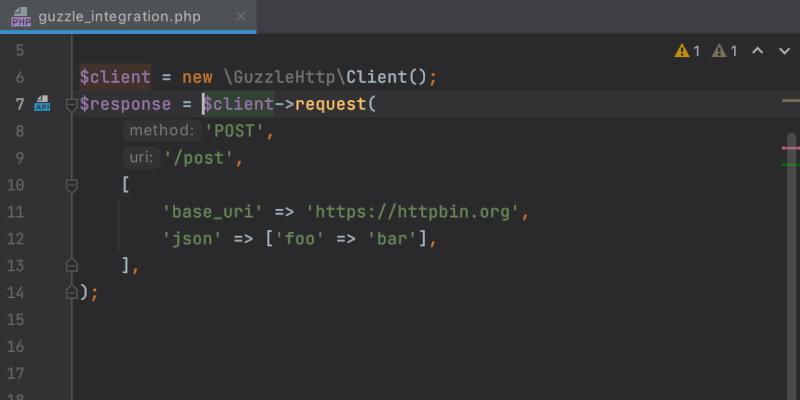Click the pink marker stripe on the scrollbar
This screenshot has height=400, width=800.
click(790, 148)
